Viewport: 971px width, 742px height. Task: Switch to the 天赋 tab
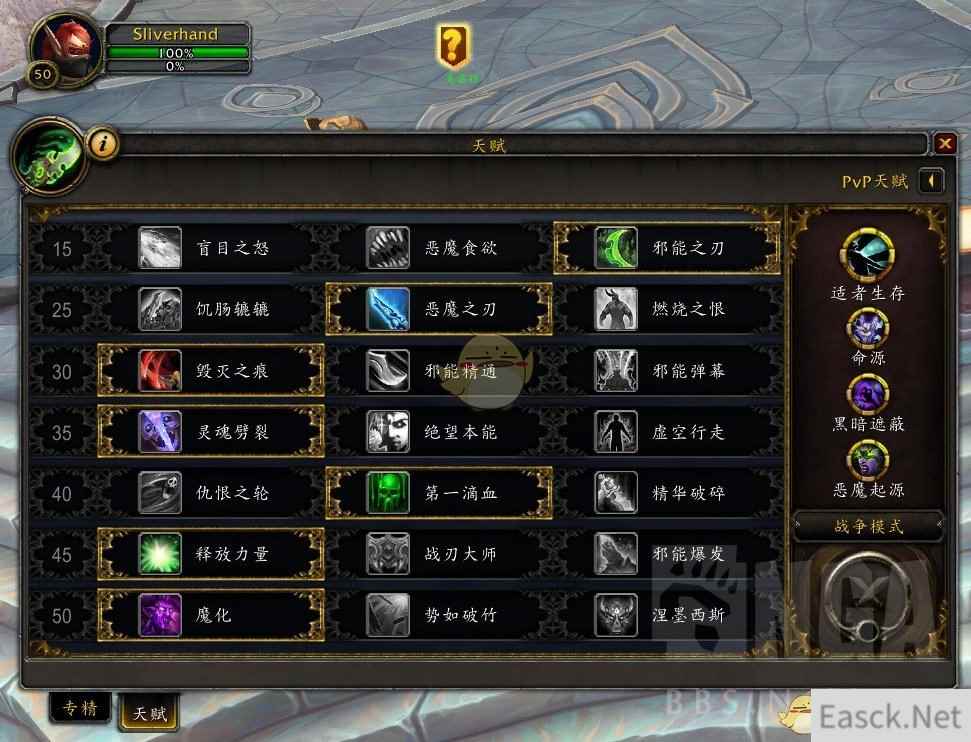click(x=149, y=713)
